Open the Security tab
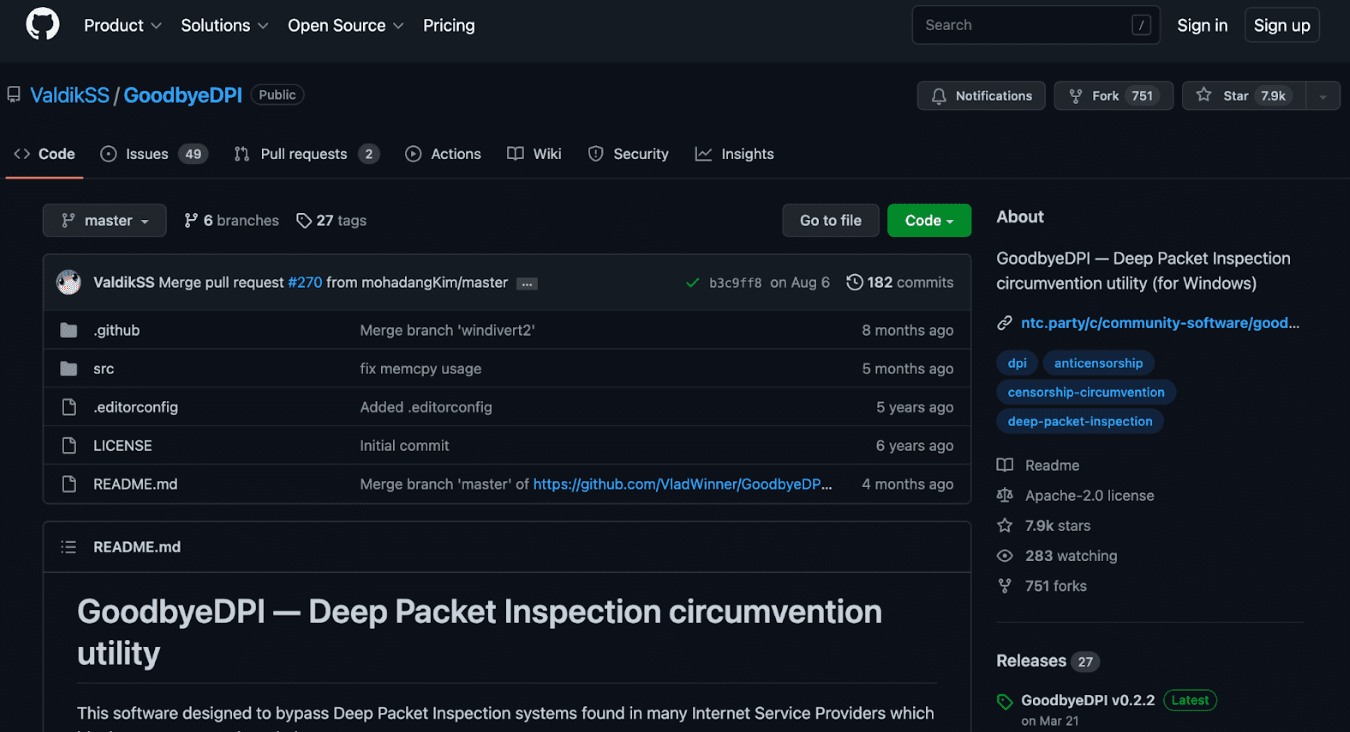Image resolution: width=1350 pixels, height=732 pixels. click(628, 154)
